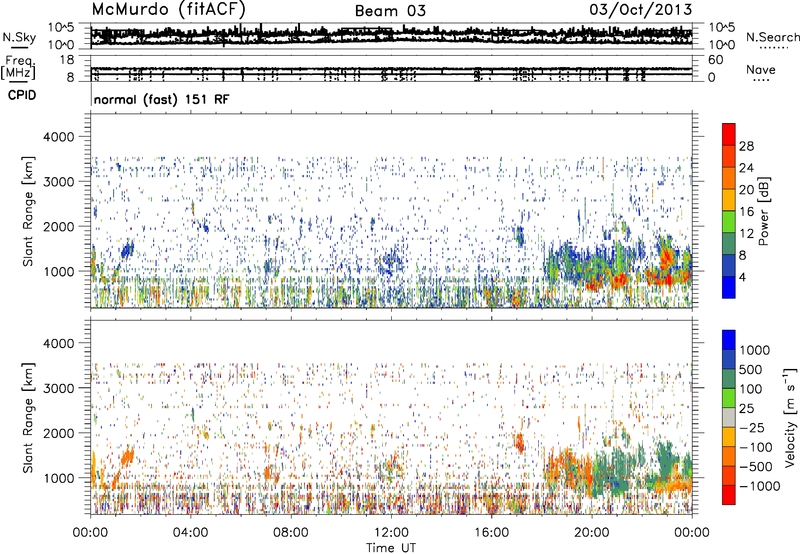Click the 'Power [dB]' color bar label
The height and width of the screenshot is (554, 800).
(763, 211)
